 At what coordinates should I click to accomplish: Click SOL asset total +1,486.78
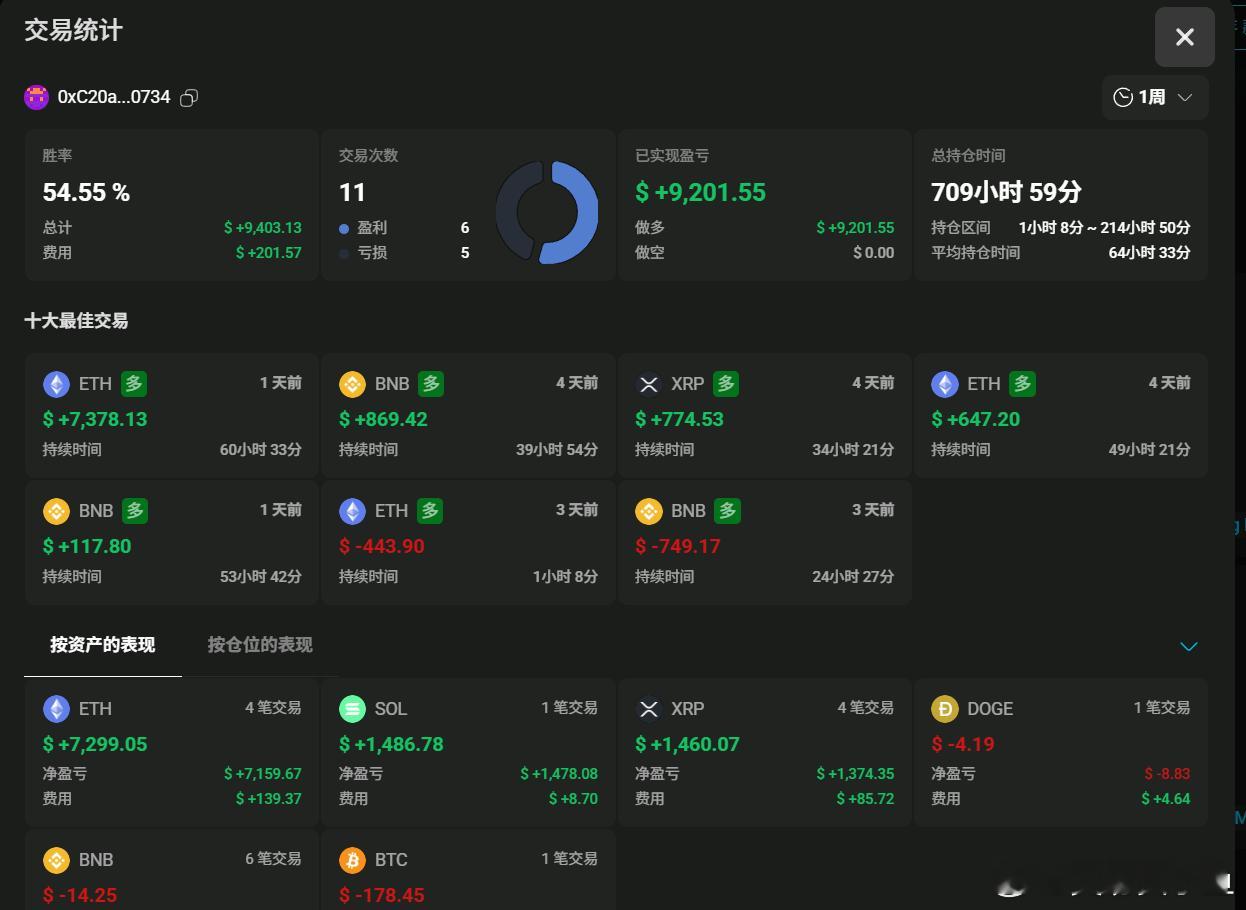click(x=391, y=744)
